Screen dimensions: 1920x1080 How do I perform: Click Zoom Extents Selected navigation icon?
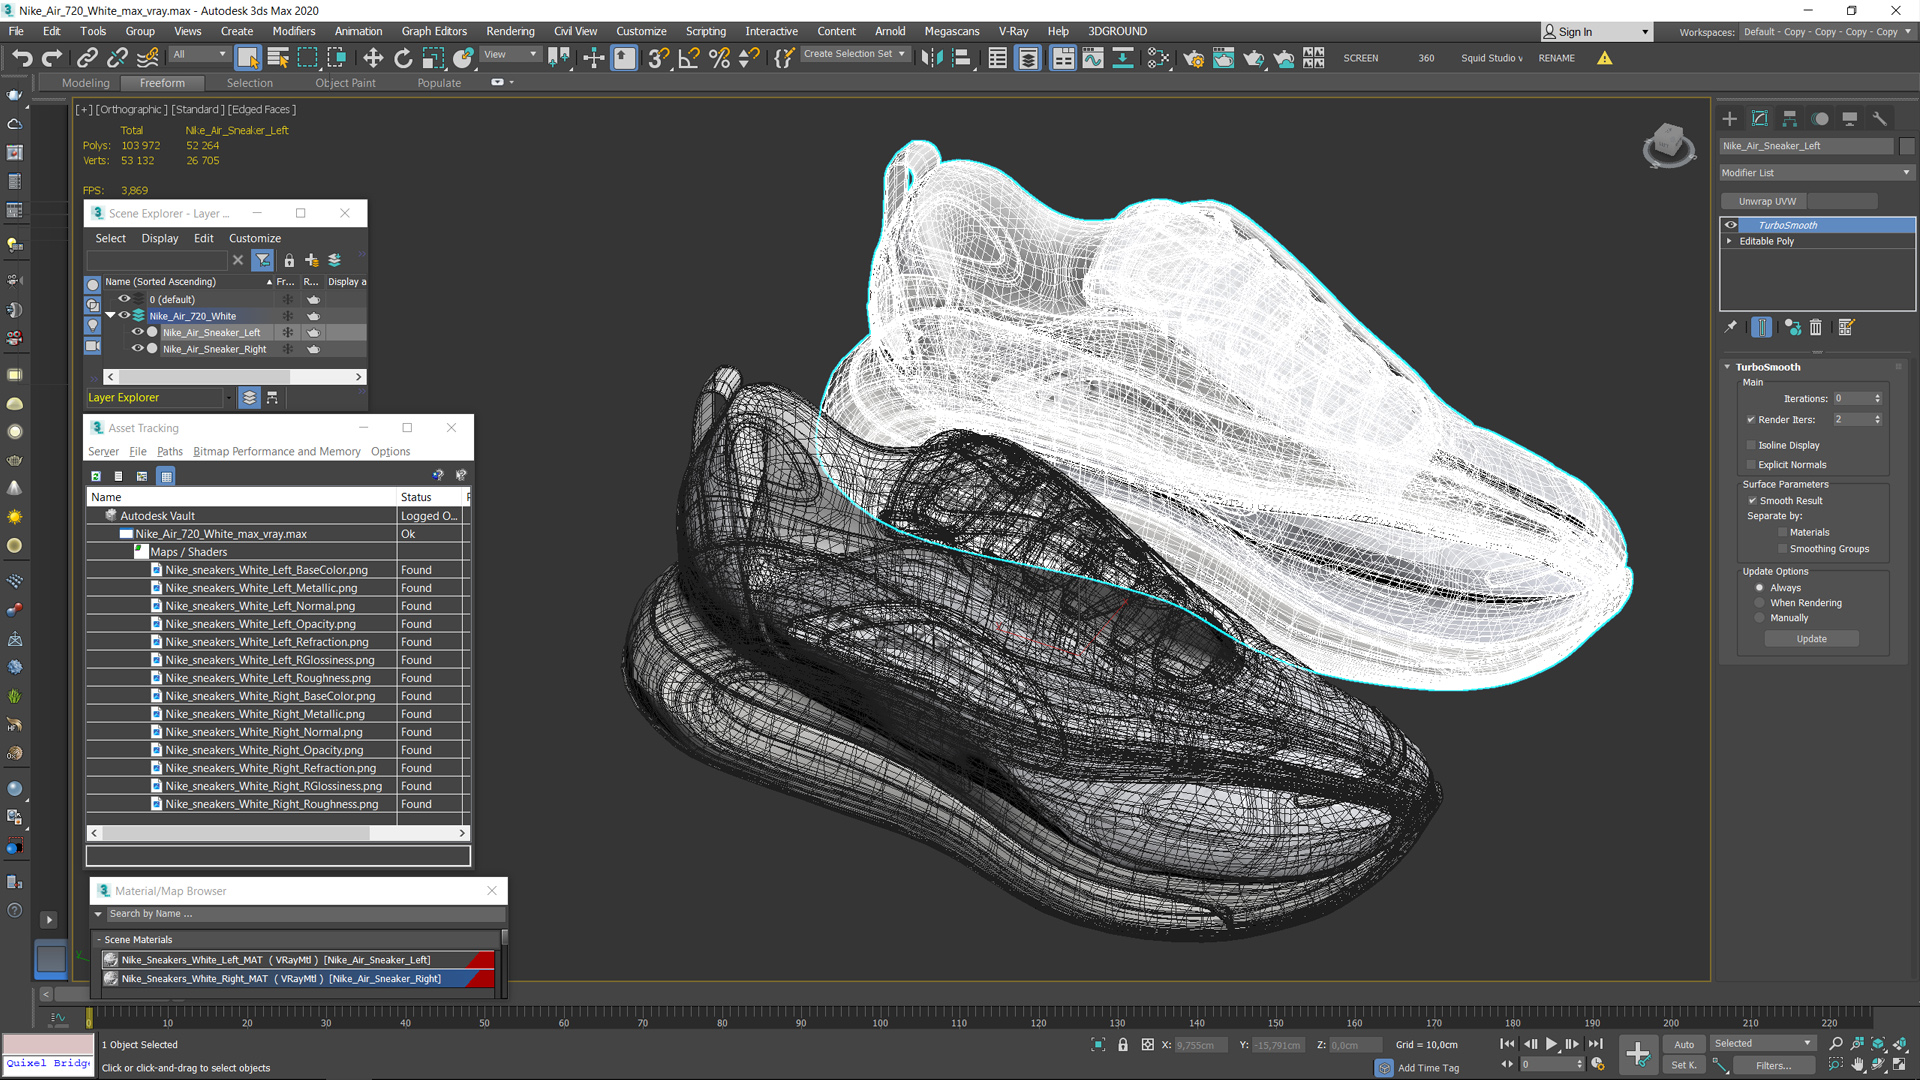(x=1878, y=1044)
